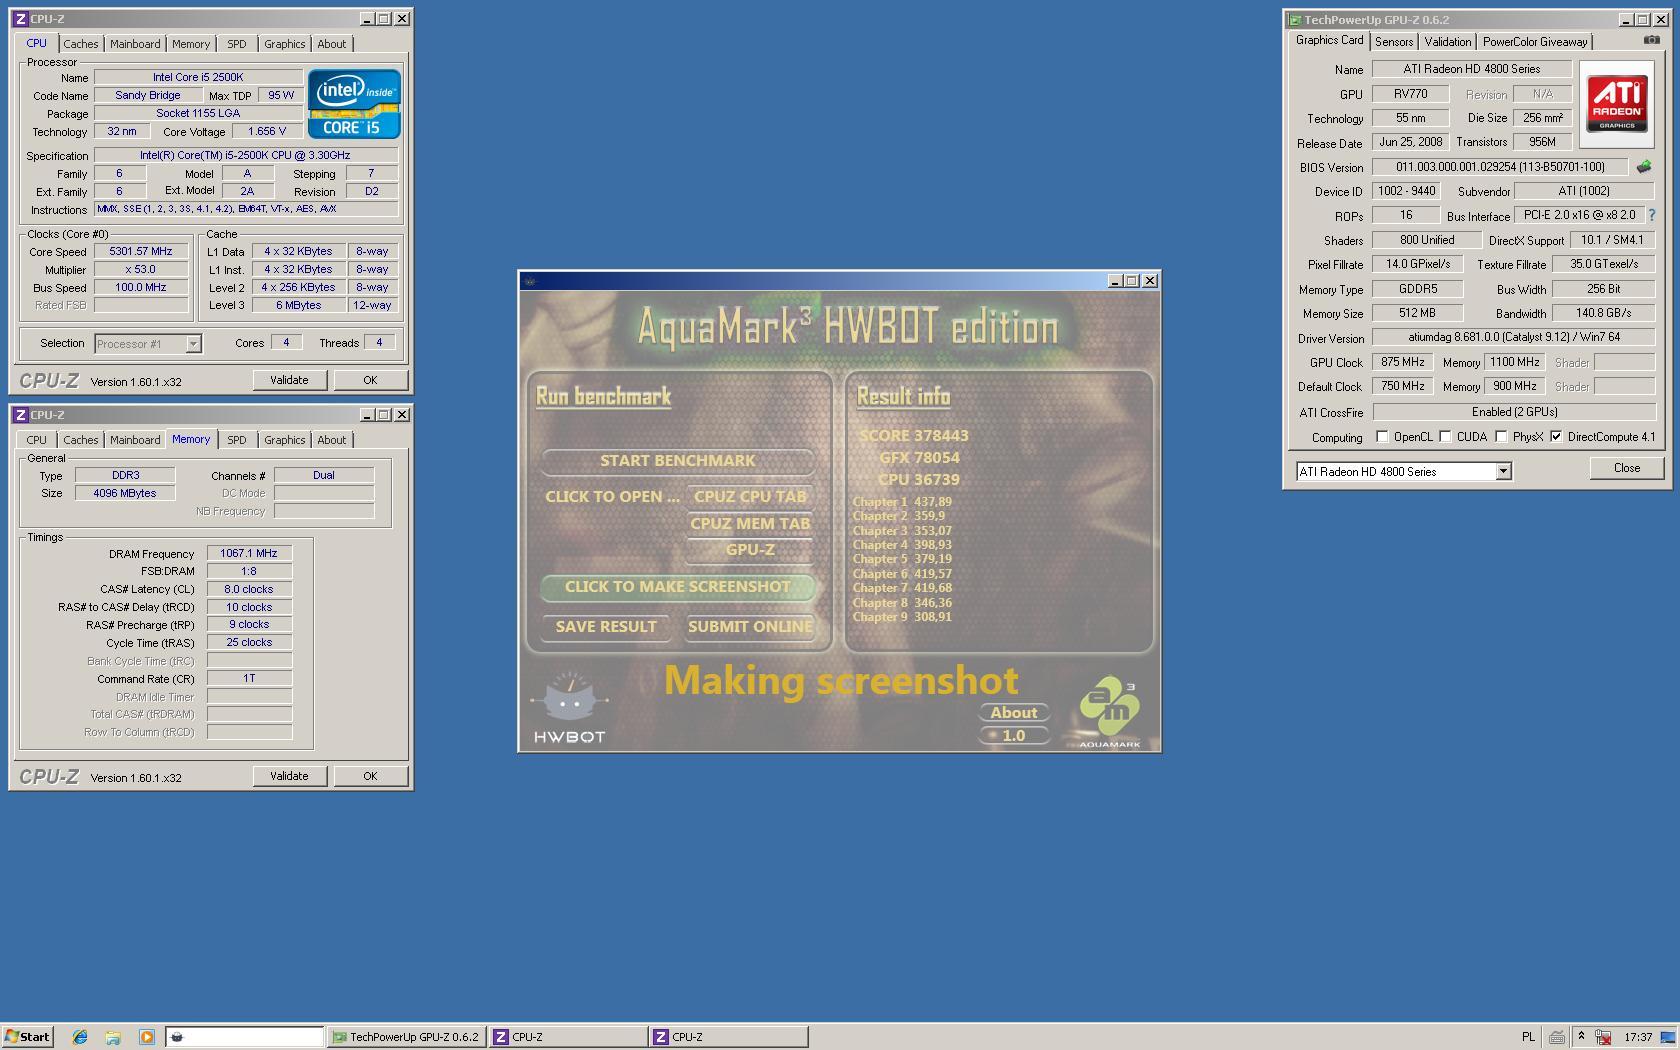1680x1050 pixels.
Task: Click the GPU-Z title bar icon
Action: [x=1295, y=20]
